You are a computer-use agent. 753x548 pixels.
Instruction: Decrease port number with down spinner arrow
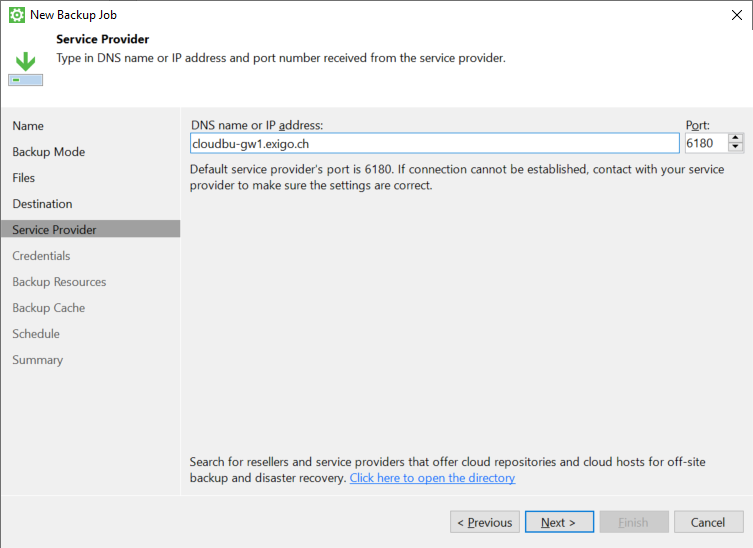(735, 147)
